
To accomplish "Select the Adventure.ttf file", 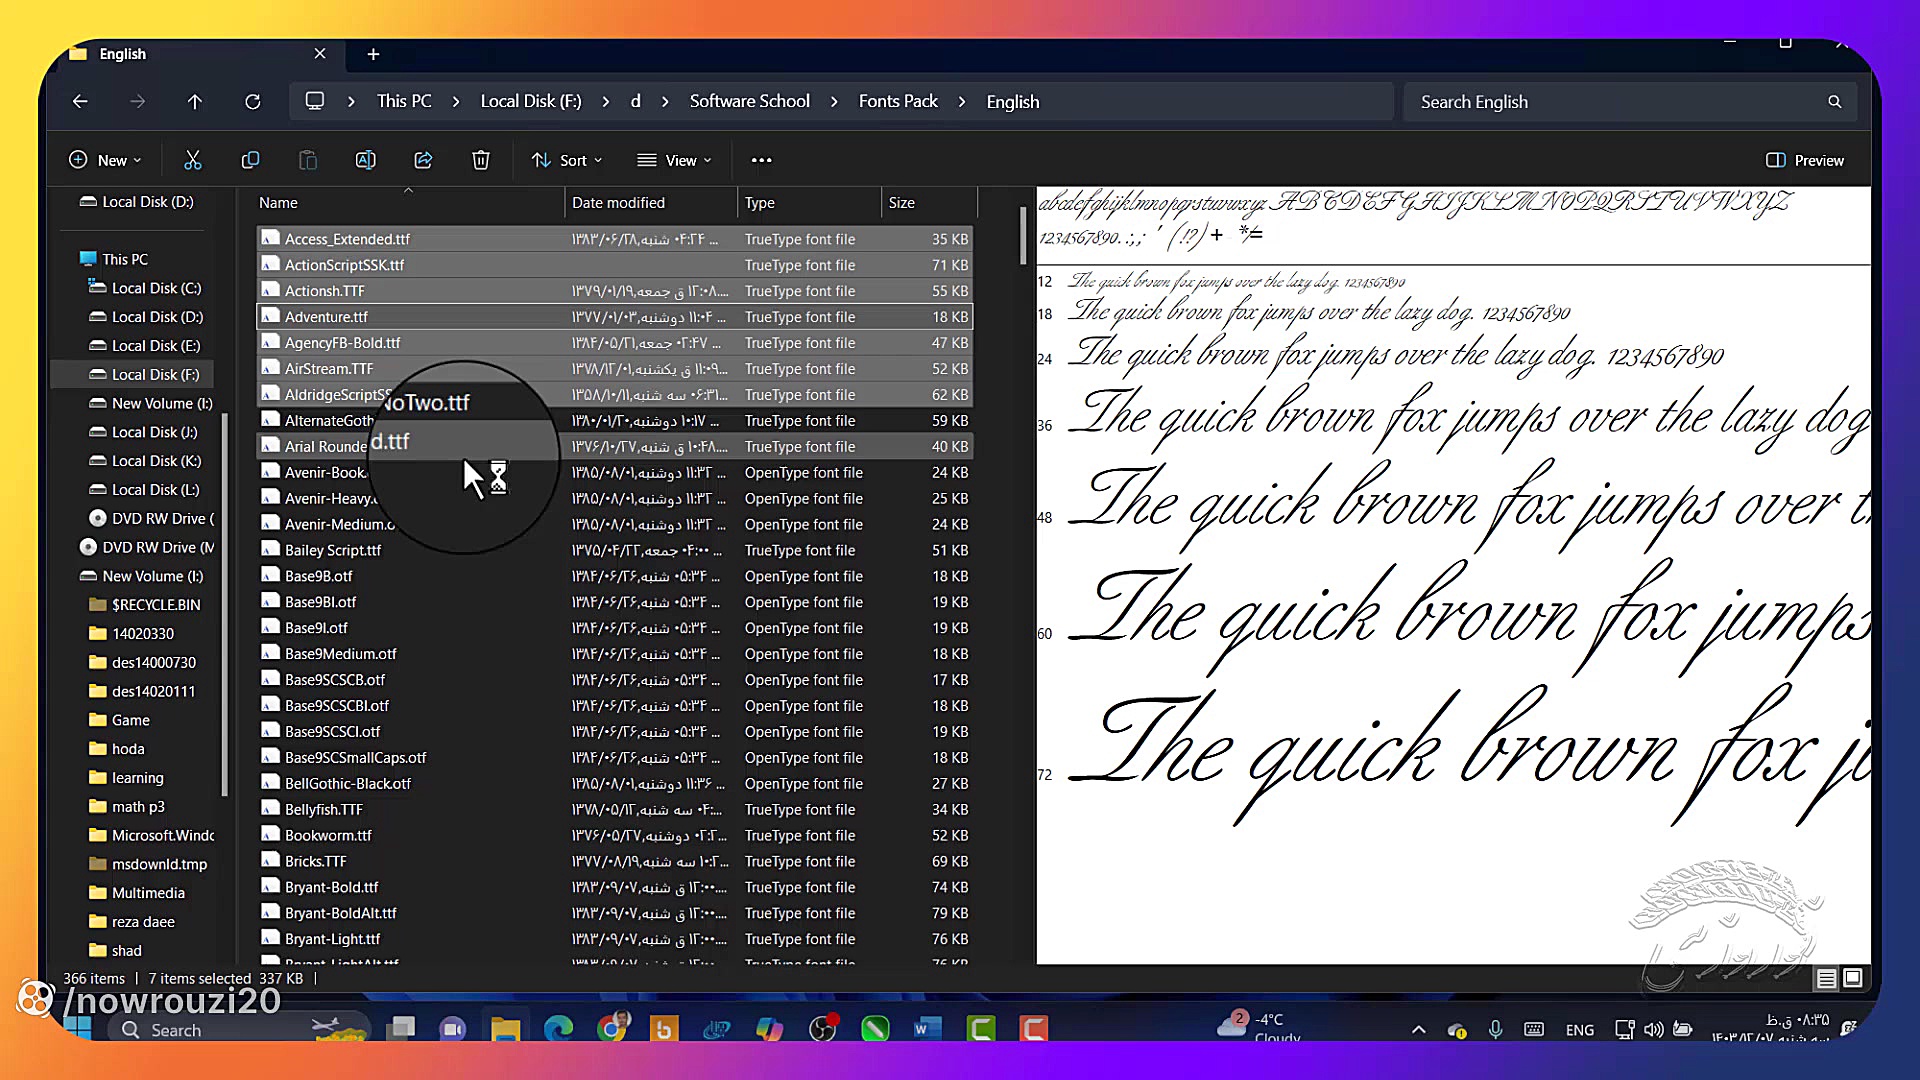I will [615, 317].
